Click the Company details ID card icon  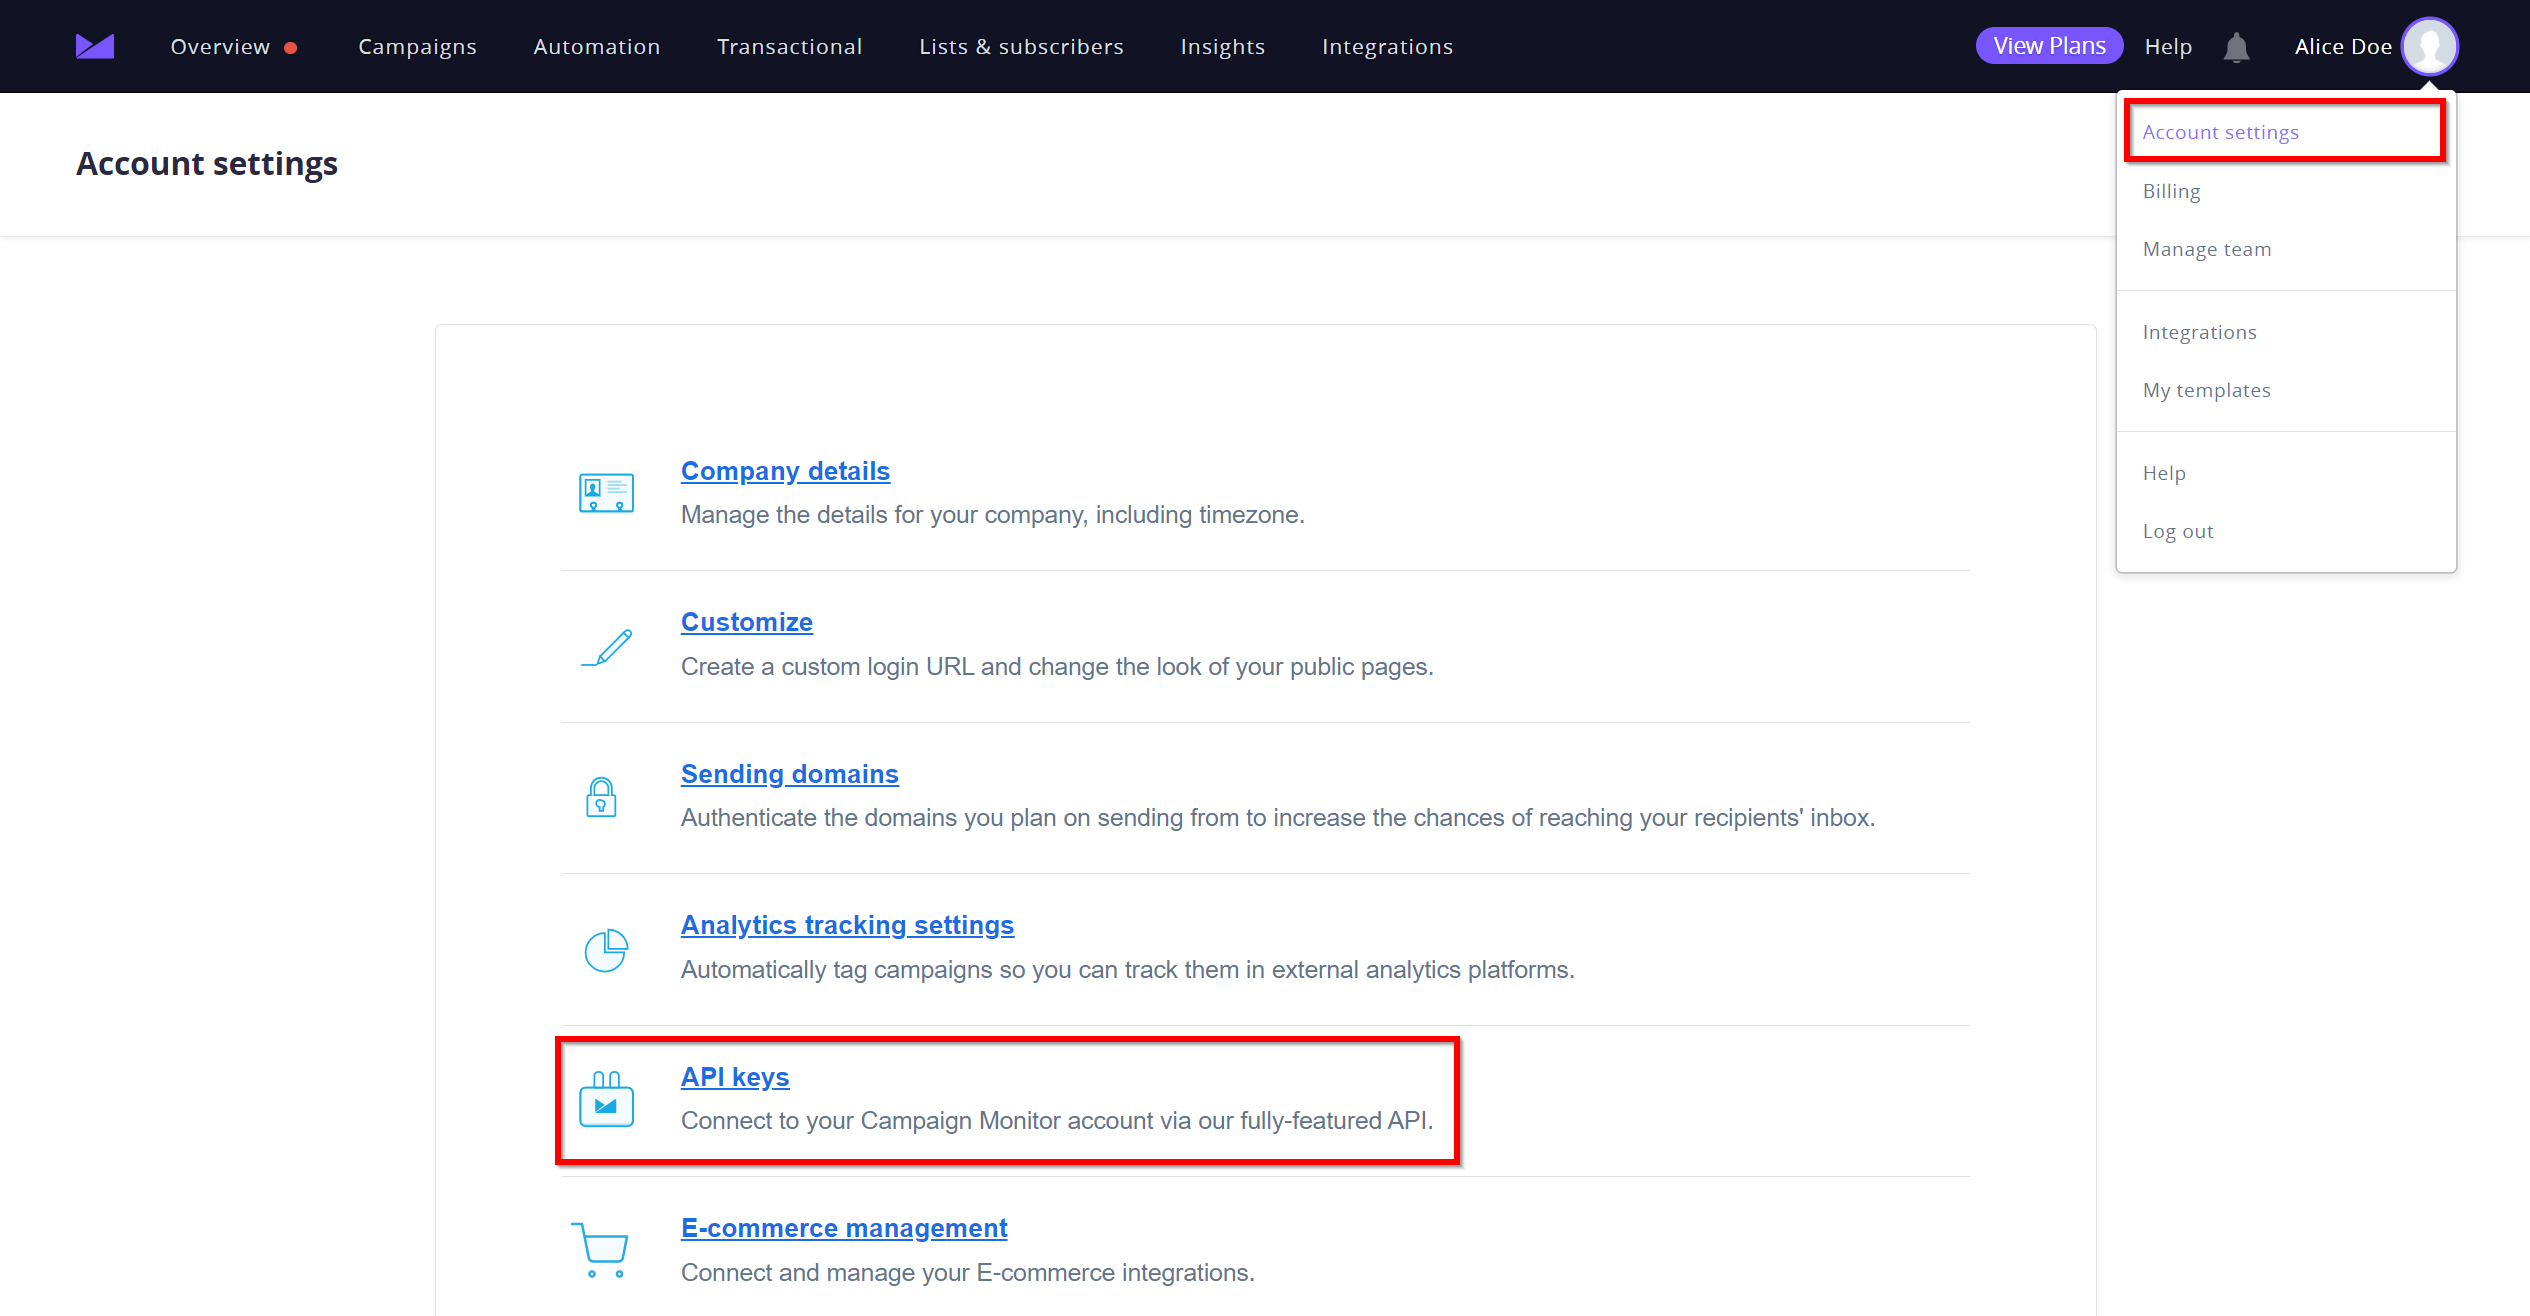[606, 493]
